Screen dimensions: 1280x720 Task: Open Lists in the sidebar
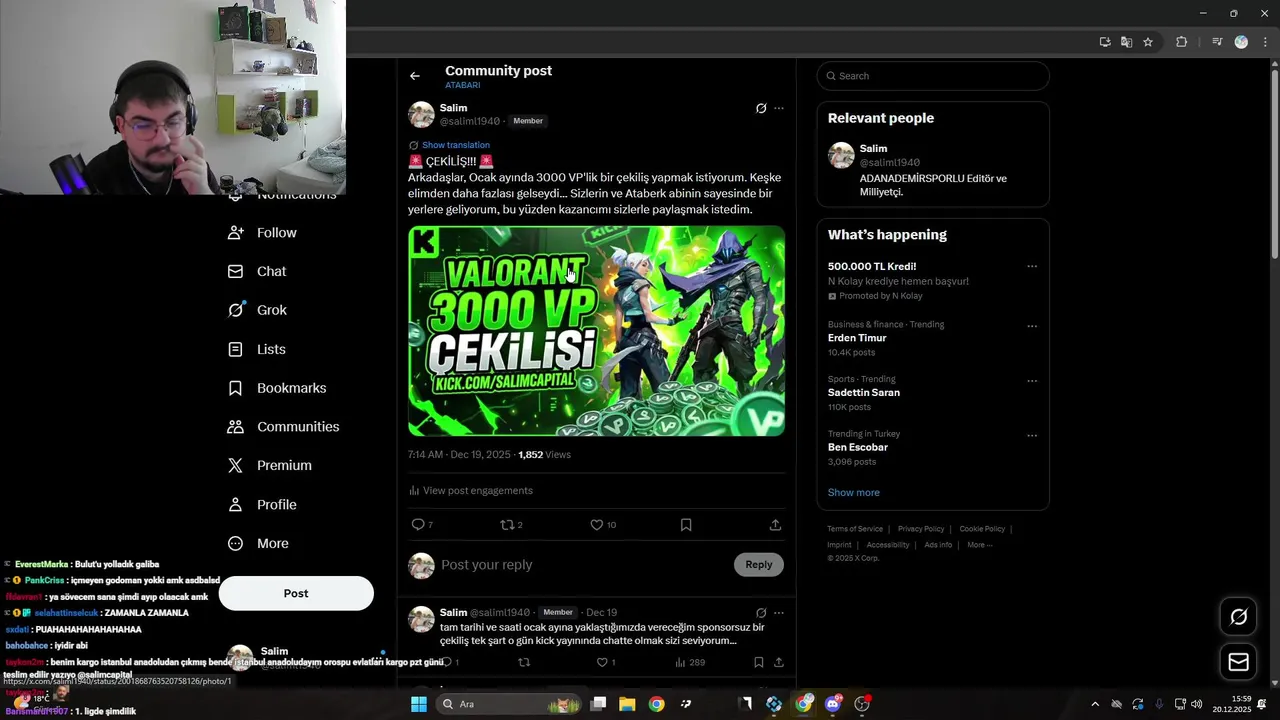[x=257, y=349]
